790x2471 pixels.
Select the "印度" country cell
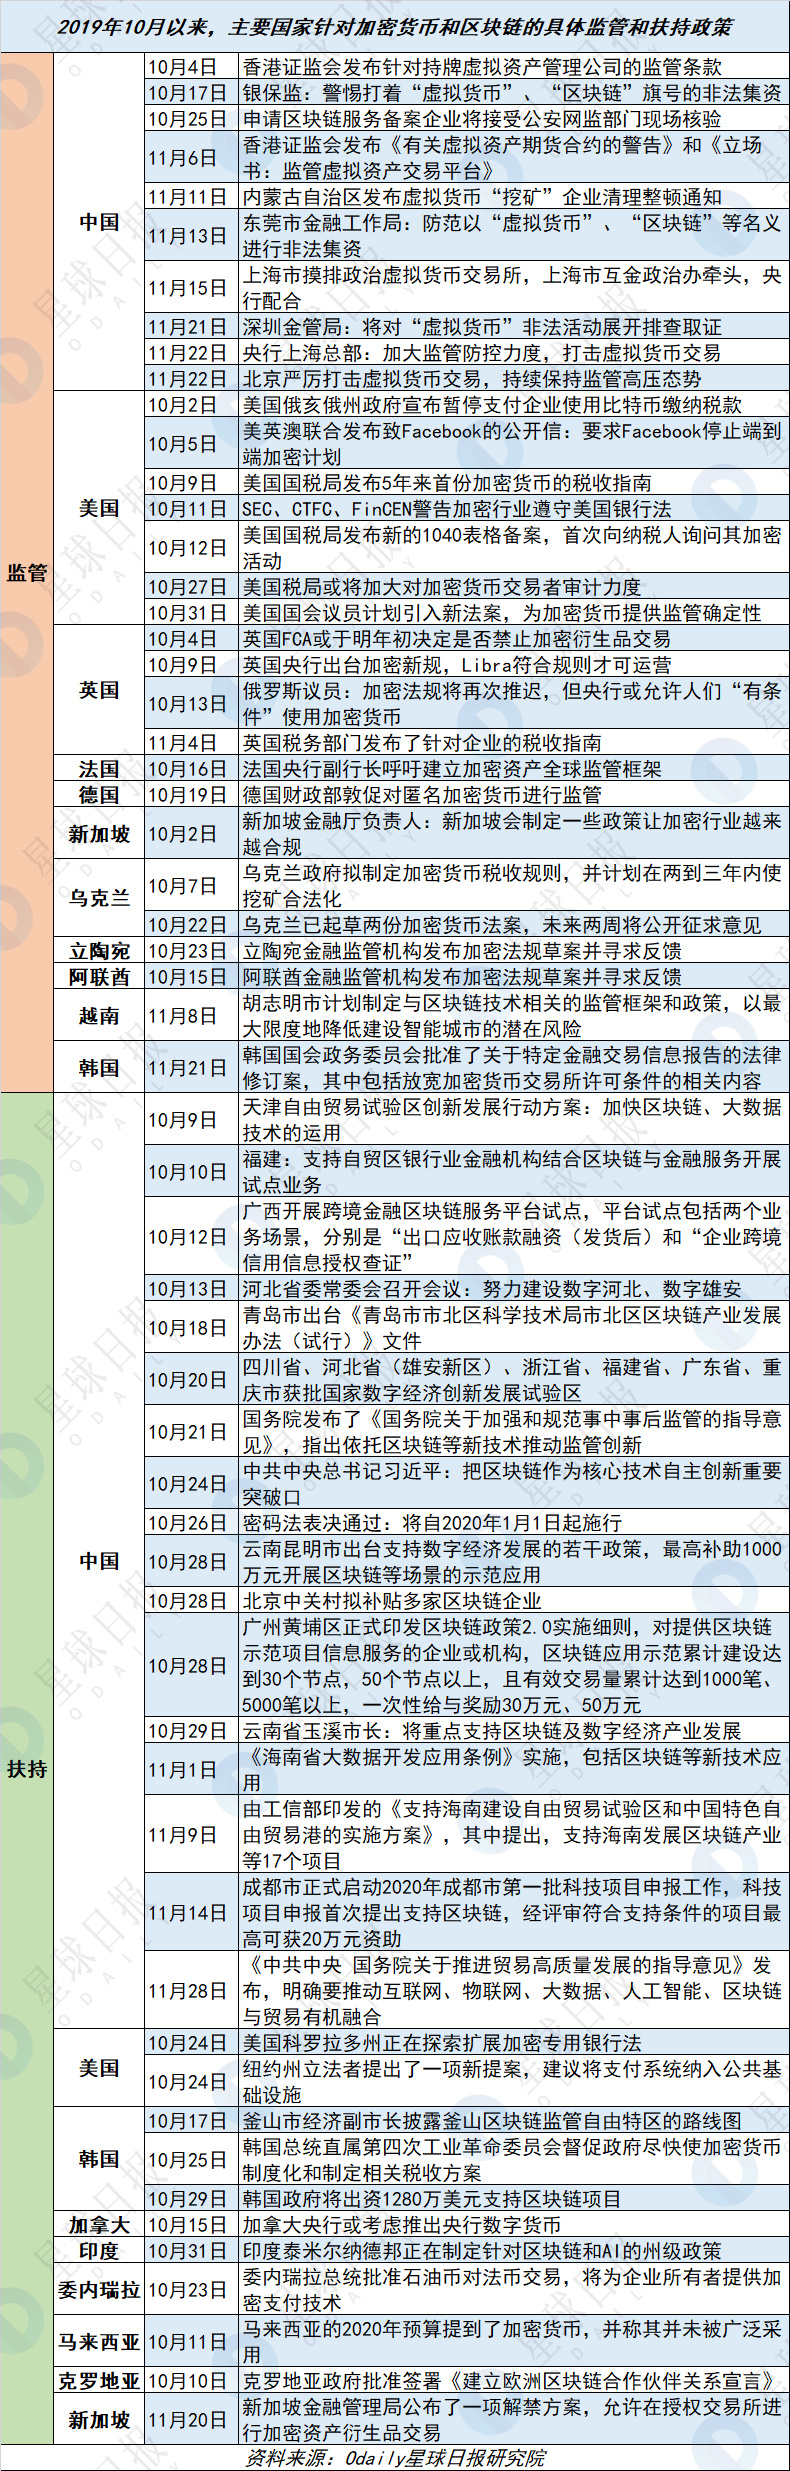[x=99, y=2251]
